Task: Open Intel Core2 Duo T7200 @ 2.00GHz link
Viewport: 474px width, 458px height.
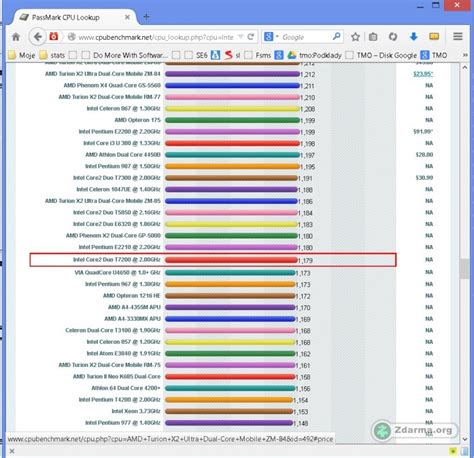Action: (x=117, y=259)
